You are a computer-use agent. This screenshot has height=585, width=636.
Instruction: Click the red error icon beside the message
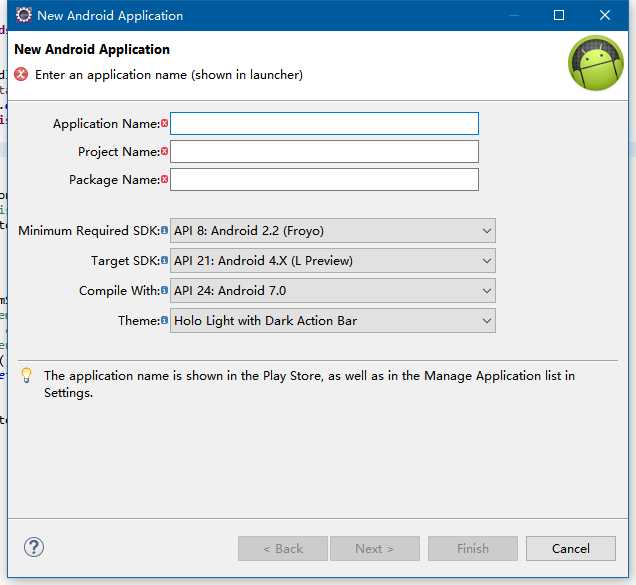[21, 75]
